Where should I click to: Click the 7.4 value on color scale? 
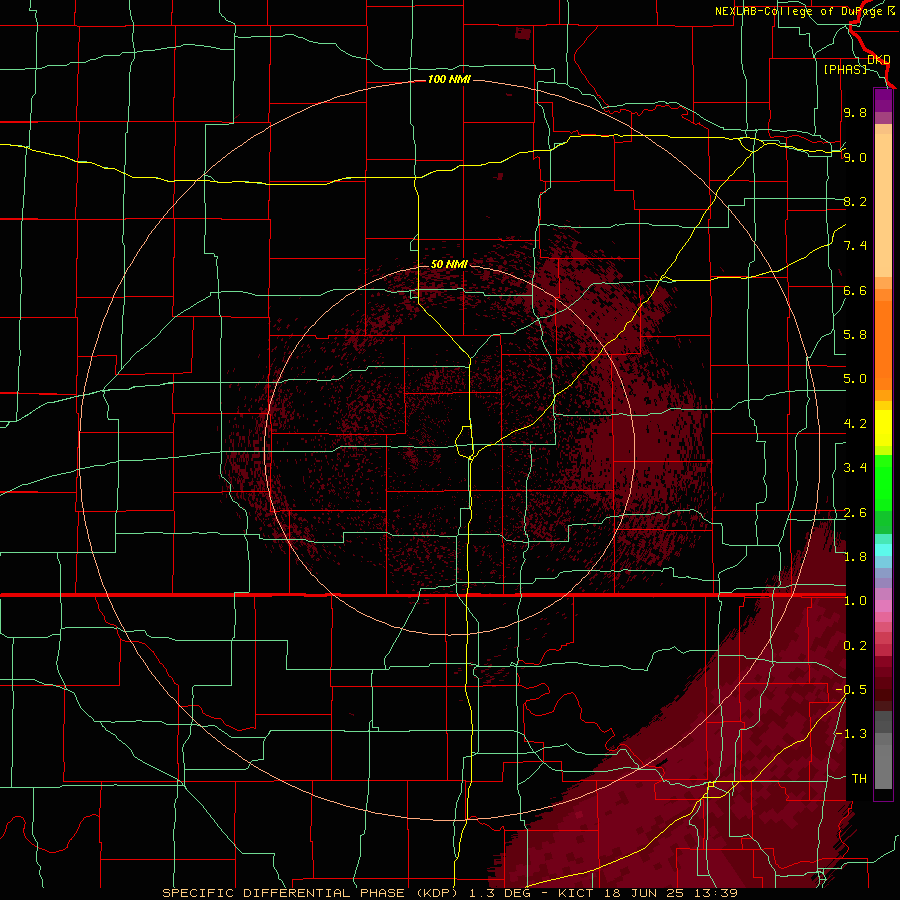pos(855,246)
